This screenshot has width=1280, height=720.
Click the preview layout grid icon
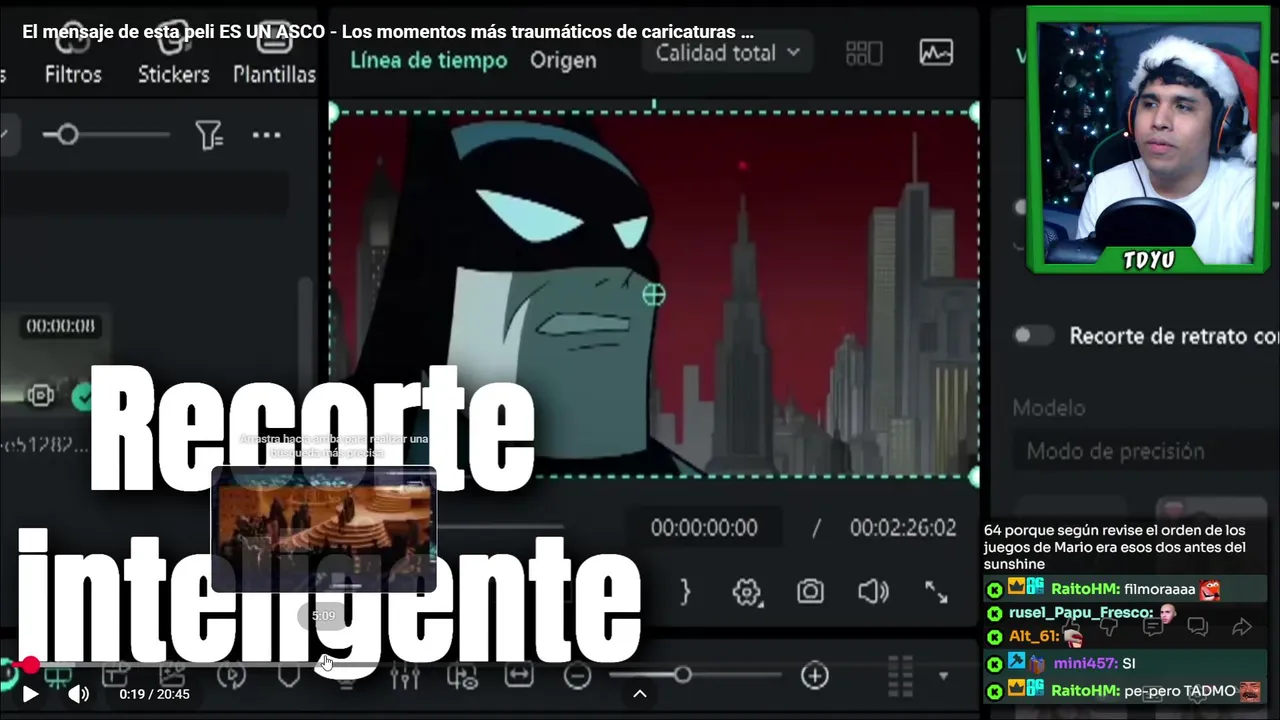click(864, 53)
